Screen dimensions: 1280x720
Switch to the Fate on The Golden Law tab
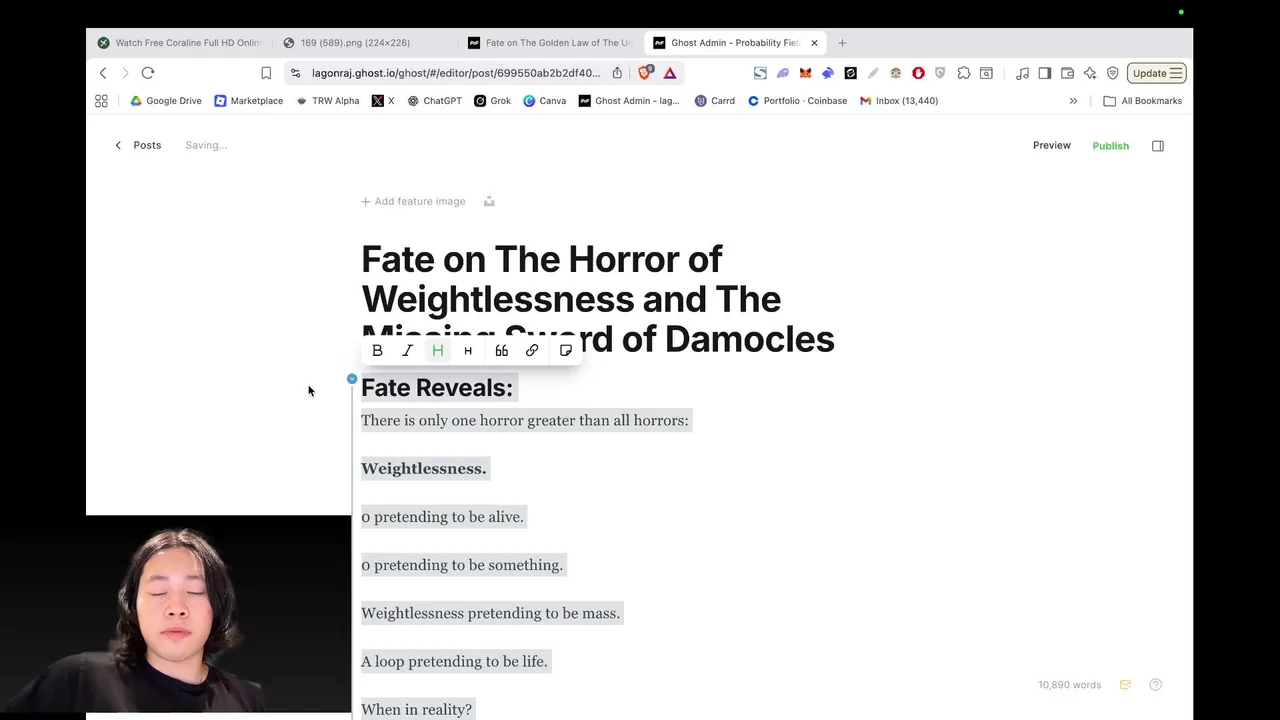click(551, 43)
